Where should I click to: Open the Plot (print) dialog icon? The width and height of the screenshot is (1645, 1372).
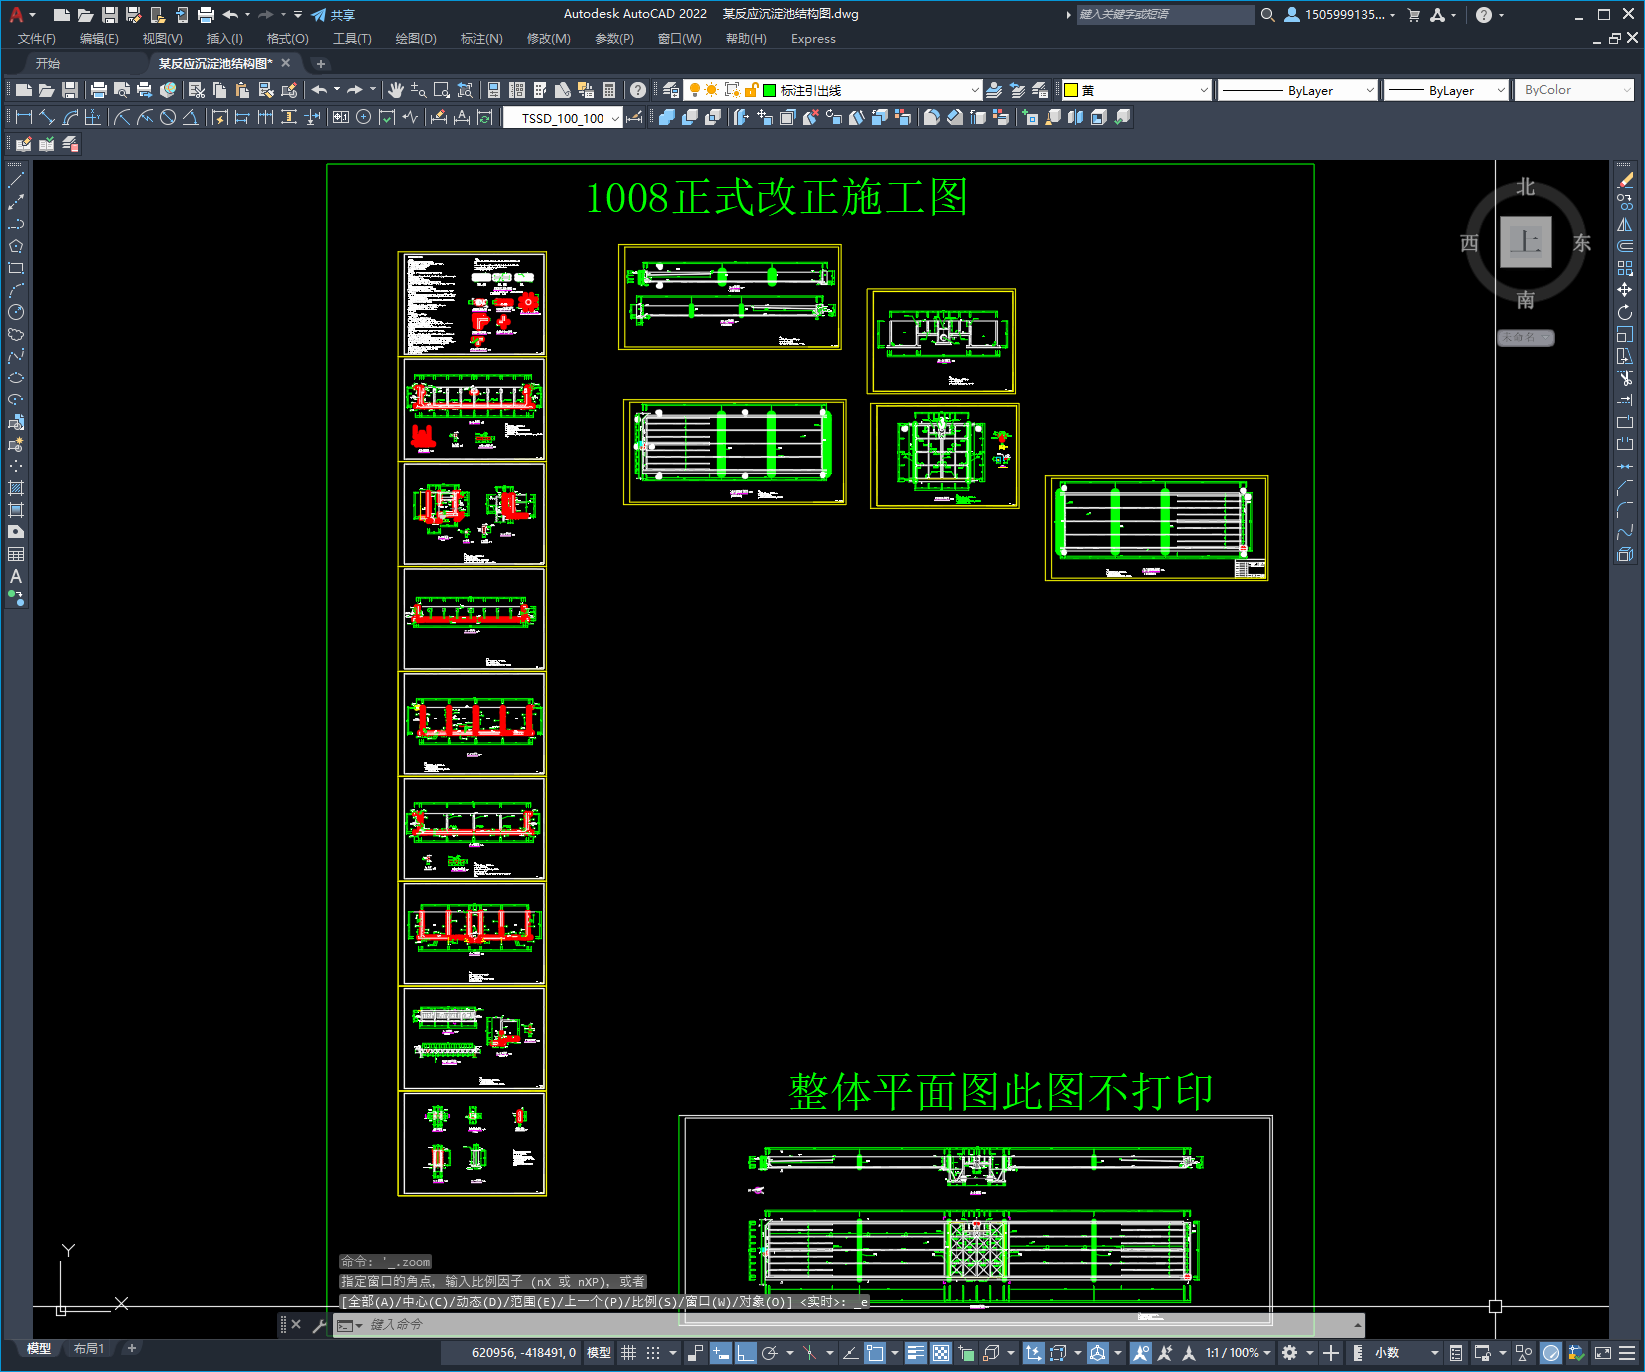click(x=99, y=90)
